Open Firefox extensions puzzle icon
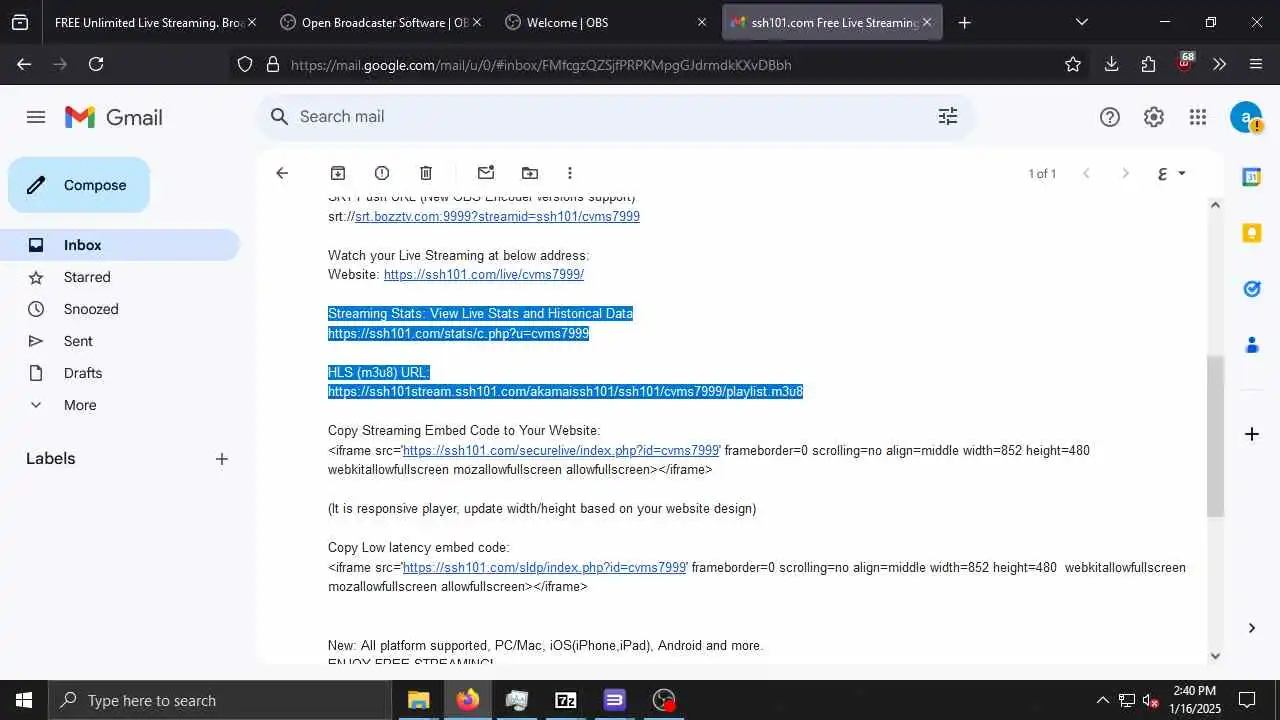 click(1148, 64)
